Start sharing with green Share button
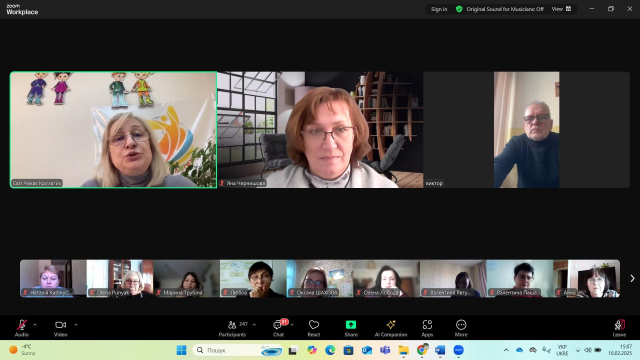This screenshot has height=360, width=640. (x=351, y=328)
